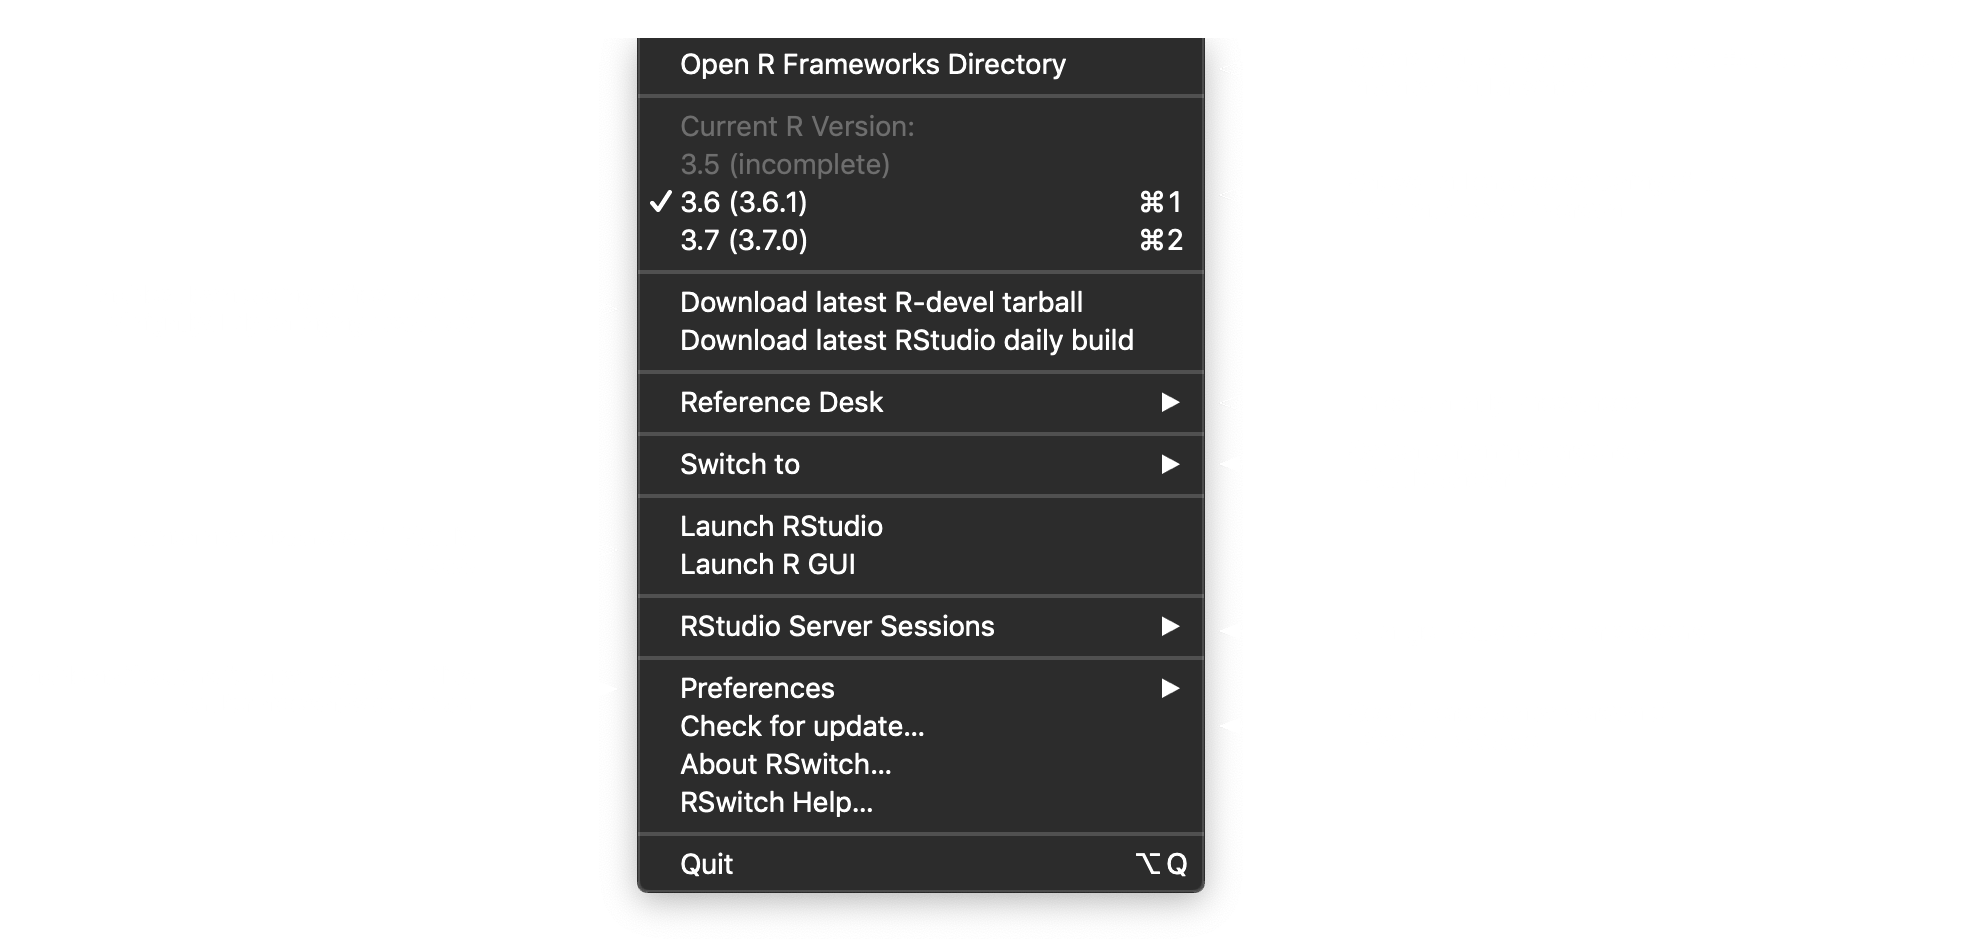Launch R GUI
1972x946 pixels.
coord(920,564)
